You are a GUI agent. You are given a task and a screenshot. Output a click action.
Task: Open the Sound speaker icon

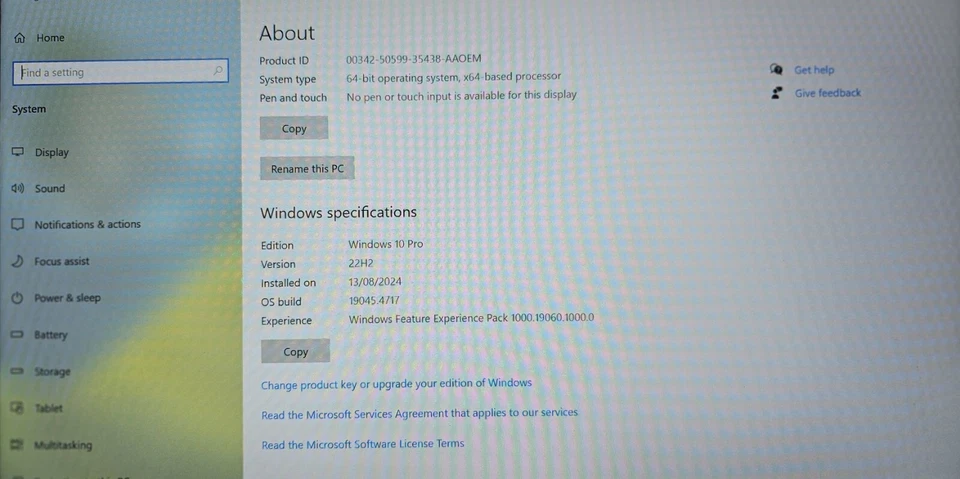pos(18,188)
